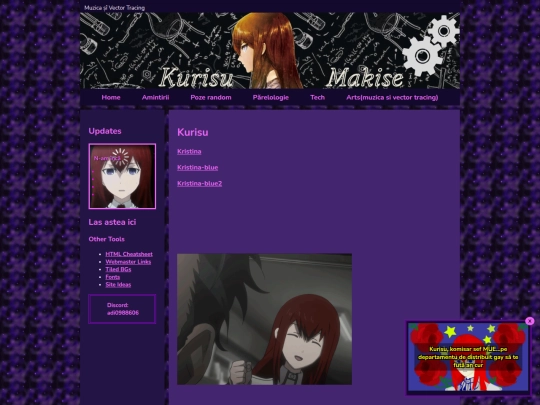
Task: Click the anime scene image below links
Action: coord(264,319)
